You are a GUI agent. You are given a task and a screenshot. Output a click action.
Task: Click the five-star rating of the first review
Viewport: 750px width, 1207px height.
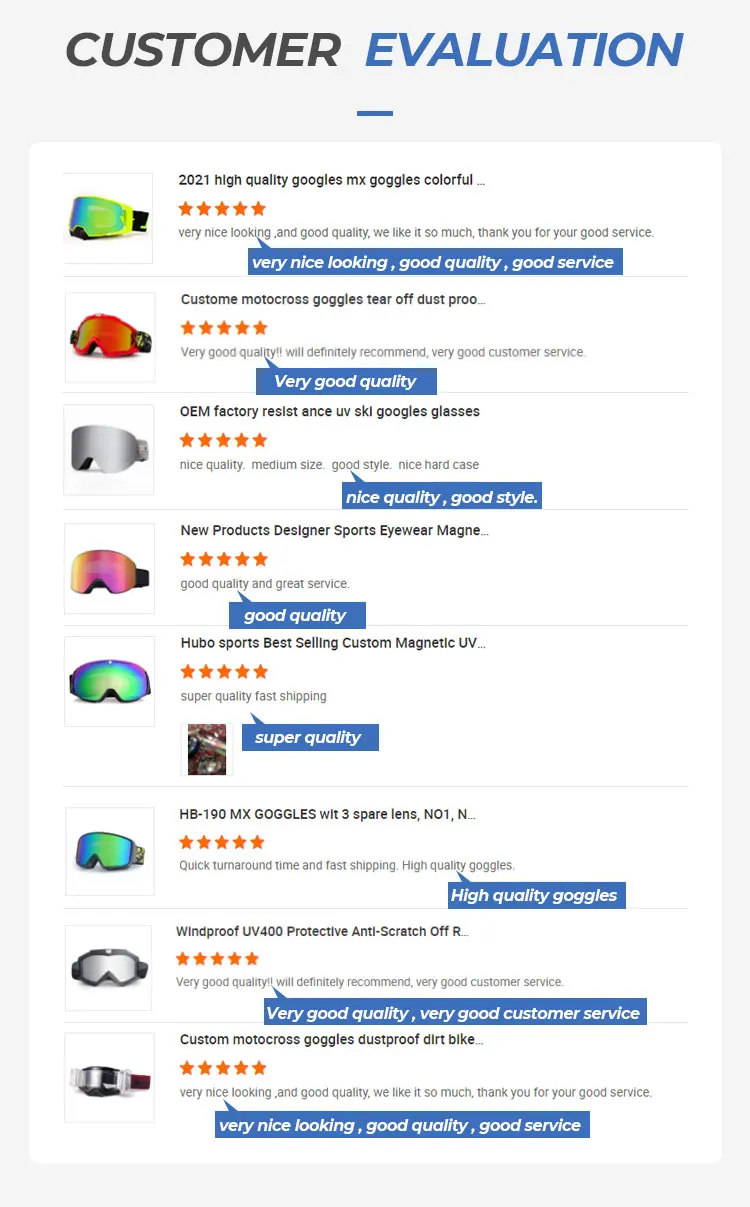click(x=222, y=209)
